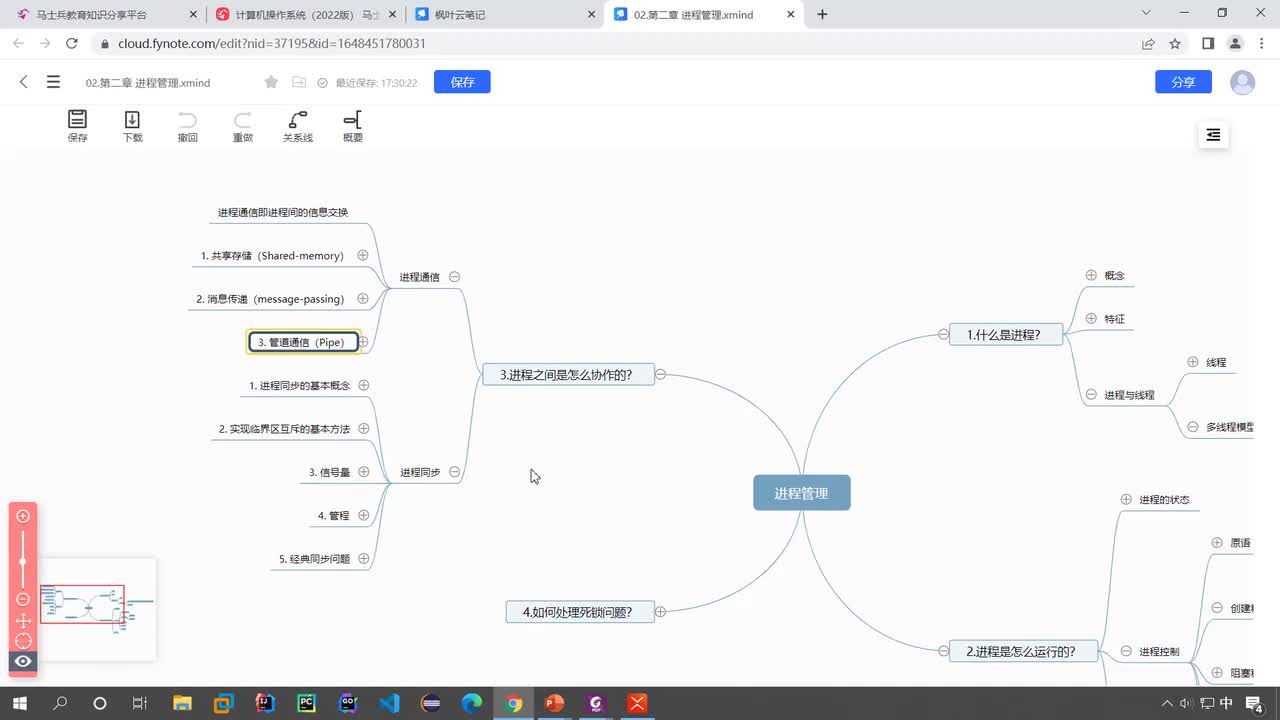The height and width of the screenshot is (720, 1280).
Task: Click the pan/move arrows icon
Action: pos(23,620)
